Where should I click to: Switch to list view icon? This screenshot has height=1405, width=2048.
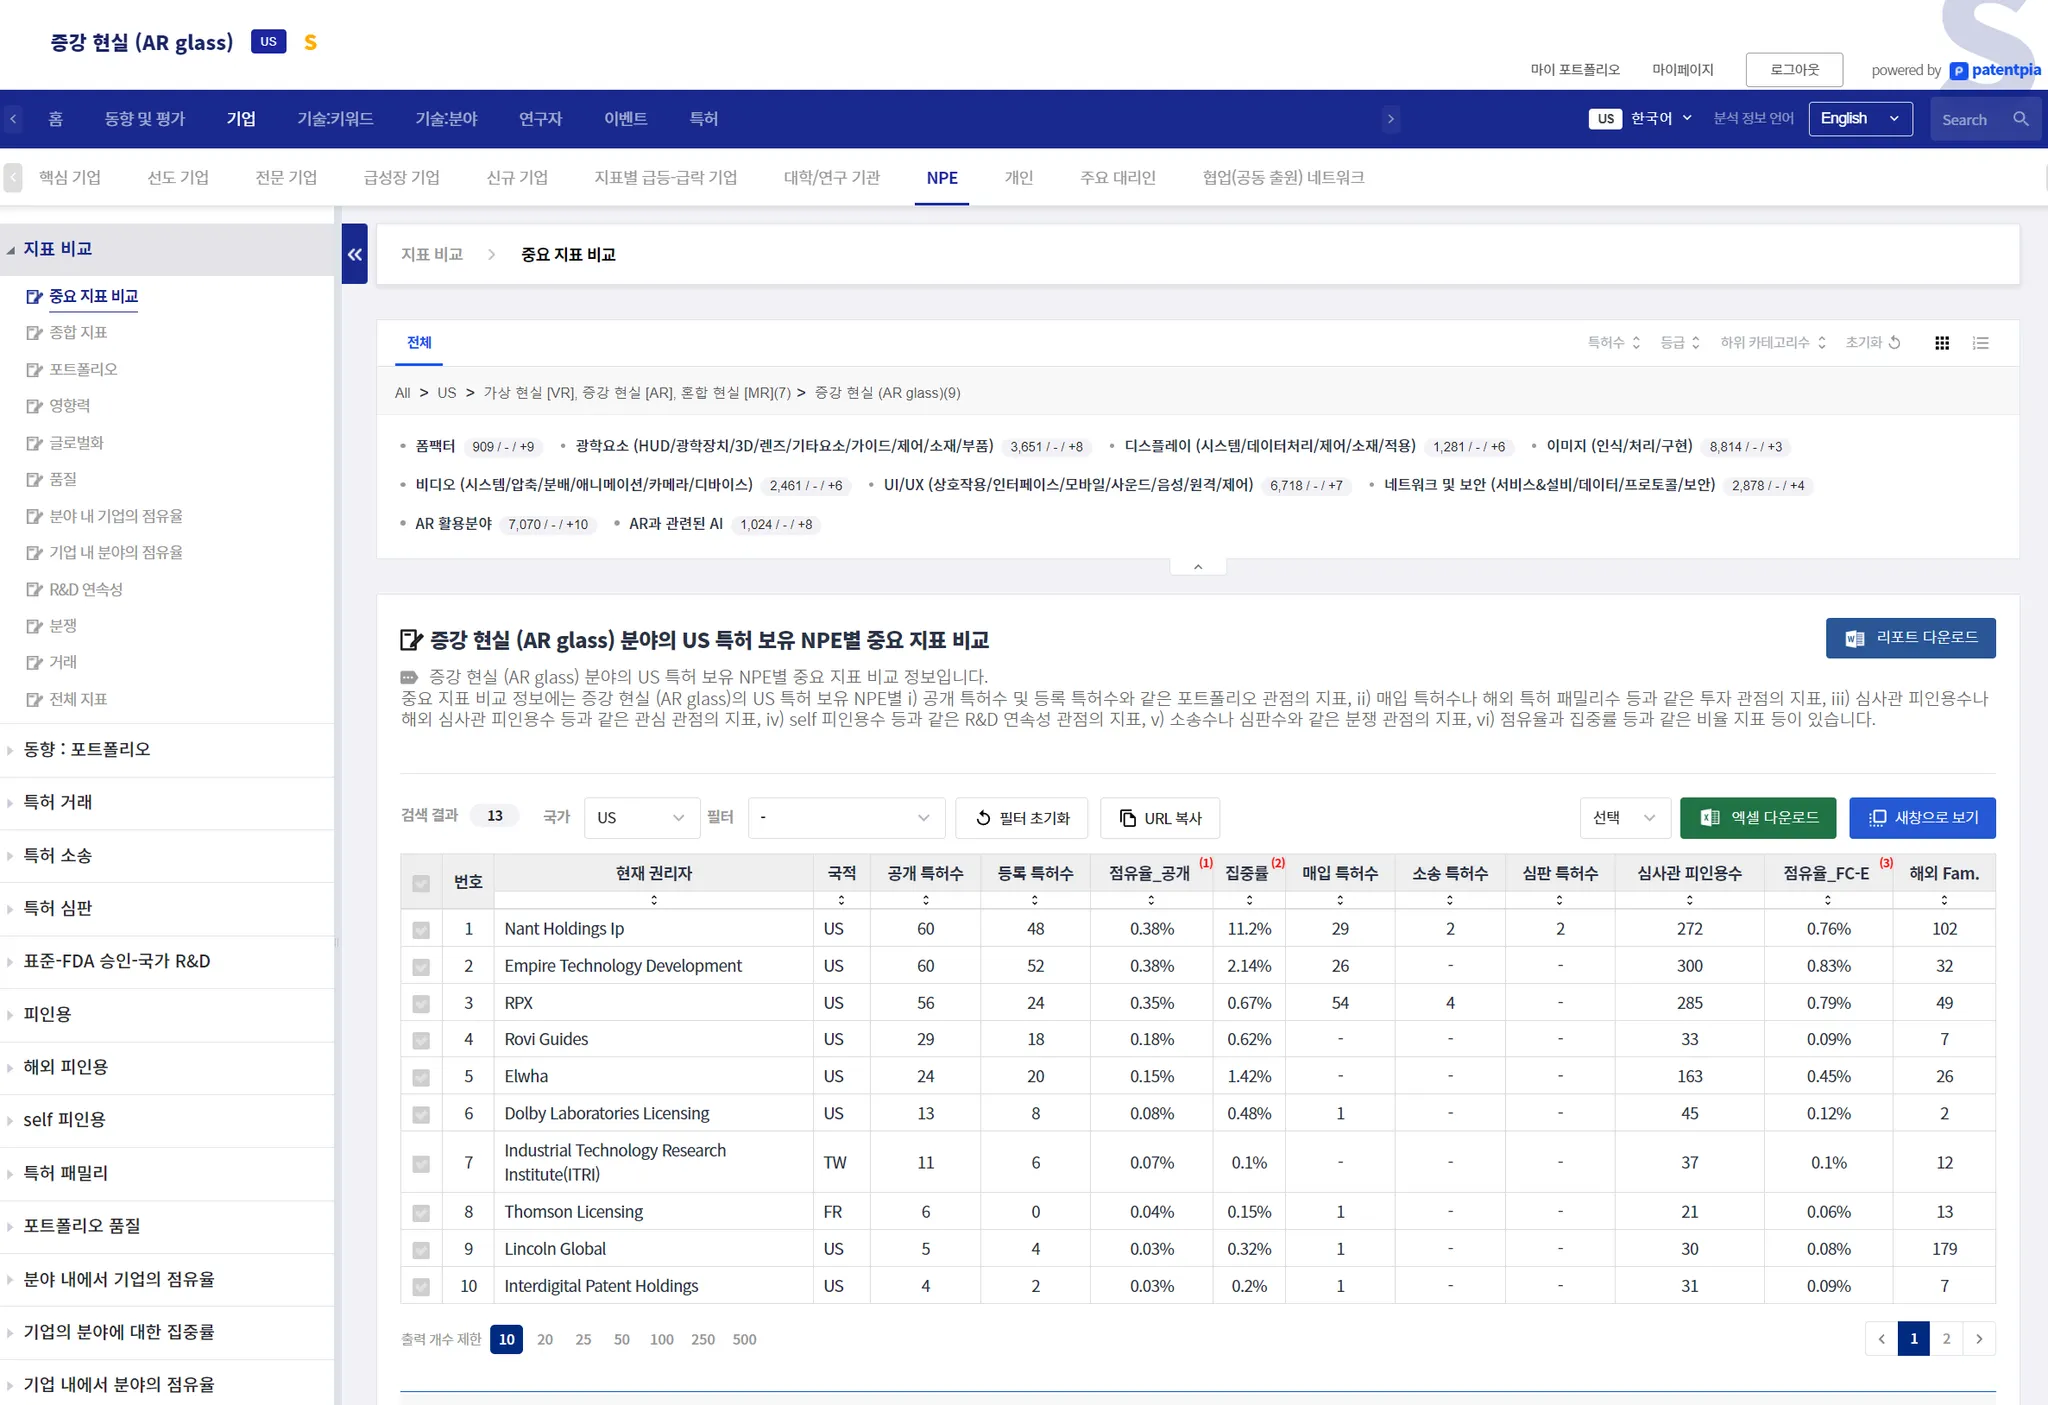tap(1980, 343)
